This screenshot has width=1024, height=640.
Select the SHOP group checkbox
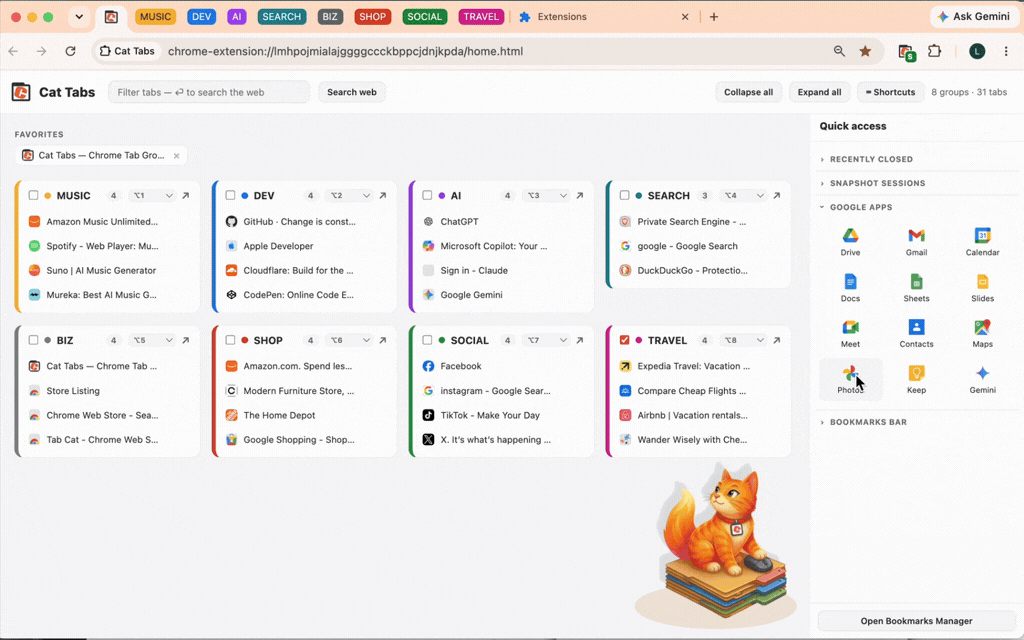pyautogui.click(x=230, y=340)
